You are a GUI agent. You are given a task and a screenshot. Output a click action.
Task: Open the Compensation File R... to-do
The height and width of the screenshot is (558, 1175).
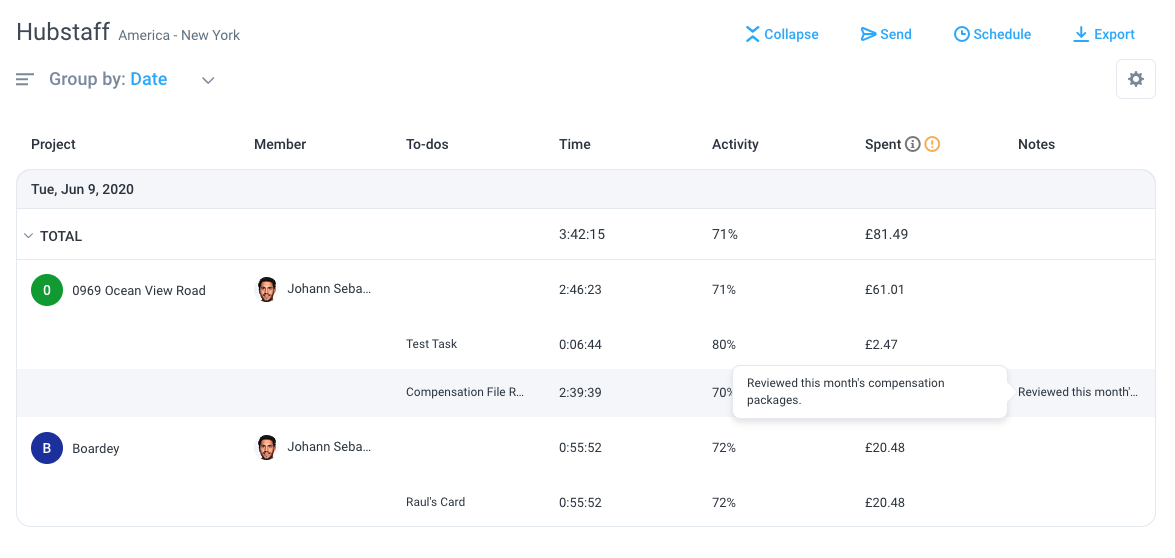pos(465,392)
